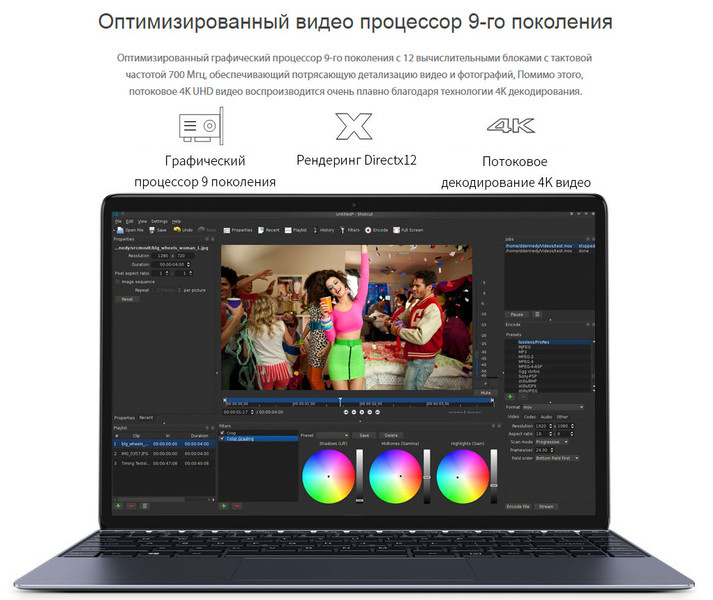
Task: Switch to the Other encode tab
Action: point(562,417)
